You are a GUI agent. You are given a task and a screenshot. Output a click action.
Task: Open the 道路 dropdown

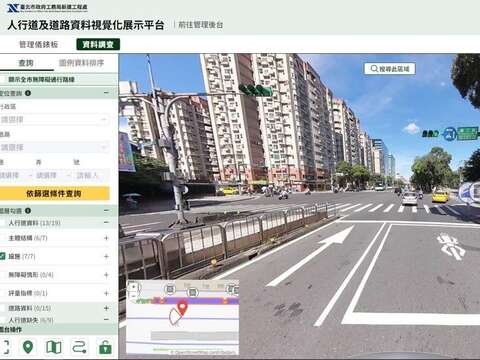coord(54,147)
